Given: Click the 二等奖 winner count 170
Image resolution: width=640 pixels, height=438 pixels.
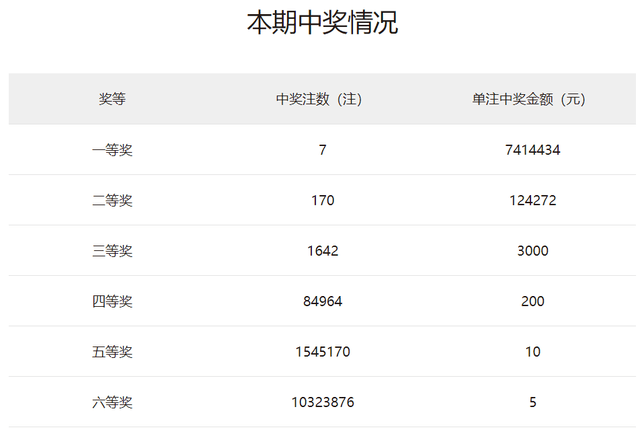Looking at the screenshot, I should [322, 200].
